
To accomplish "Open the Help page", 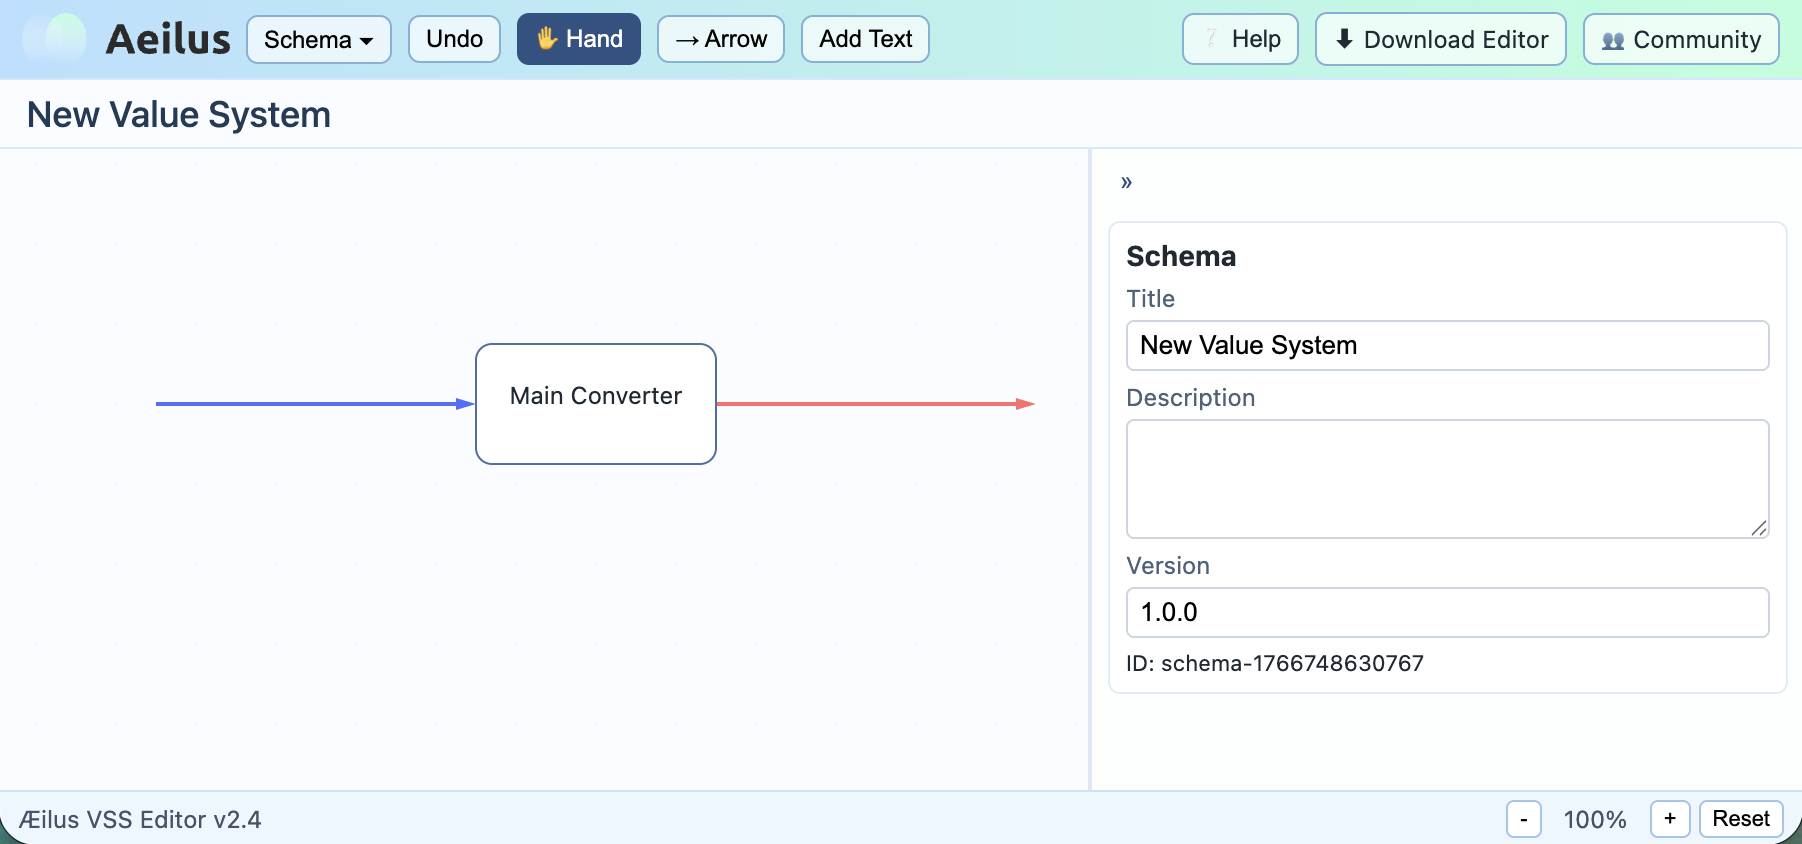I will (1240, 39).
